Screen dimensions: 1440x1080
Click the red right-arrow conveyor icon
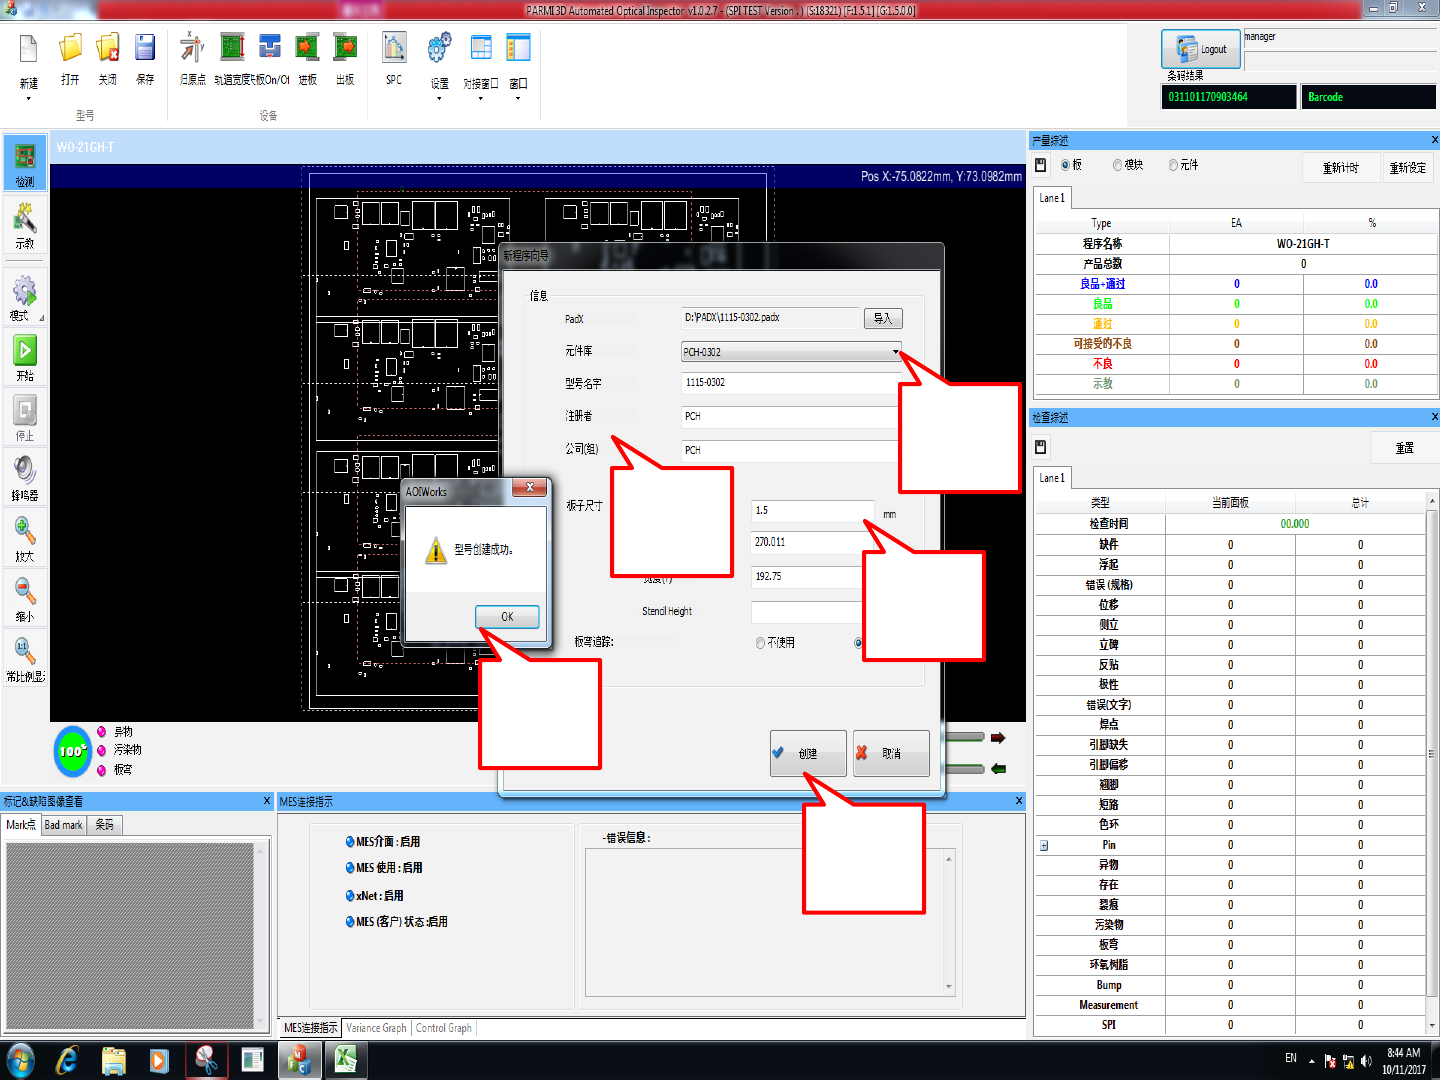point(998,738)
